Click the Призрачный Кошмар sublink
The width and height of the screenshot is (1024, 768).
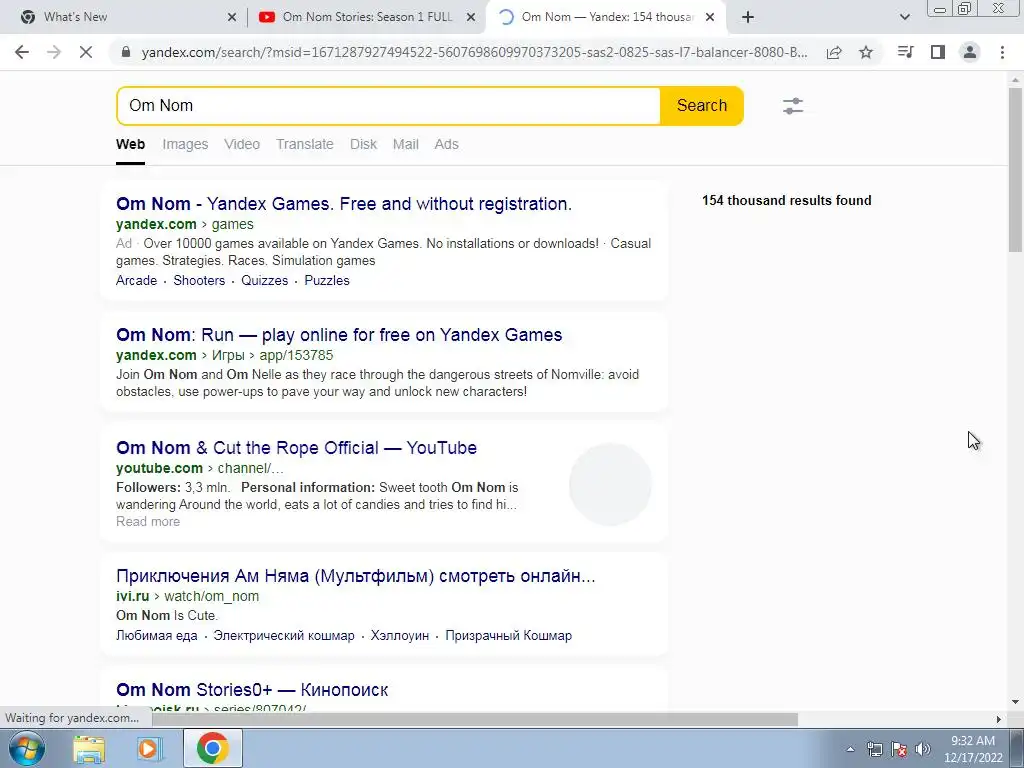(509, 635)
